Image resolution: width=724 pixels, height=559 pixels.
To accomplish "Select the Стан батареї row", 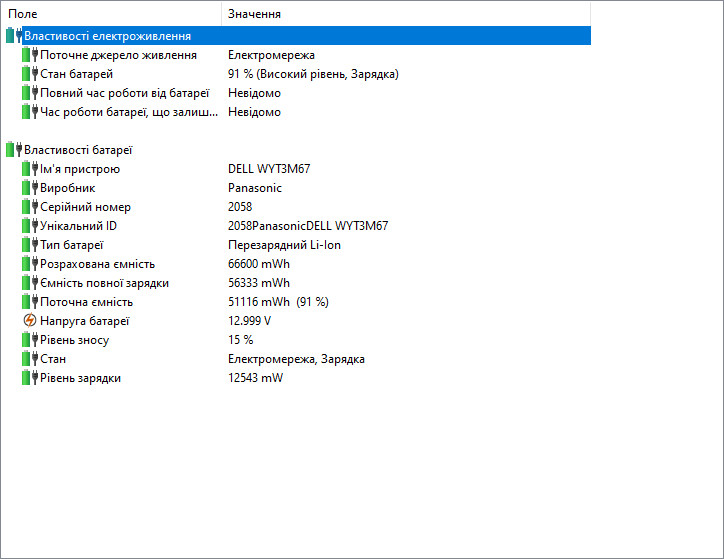I will point(76,74).
